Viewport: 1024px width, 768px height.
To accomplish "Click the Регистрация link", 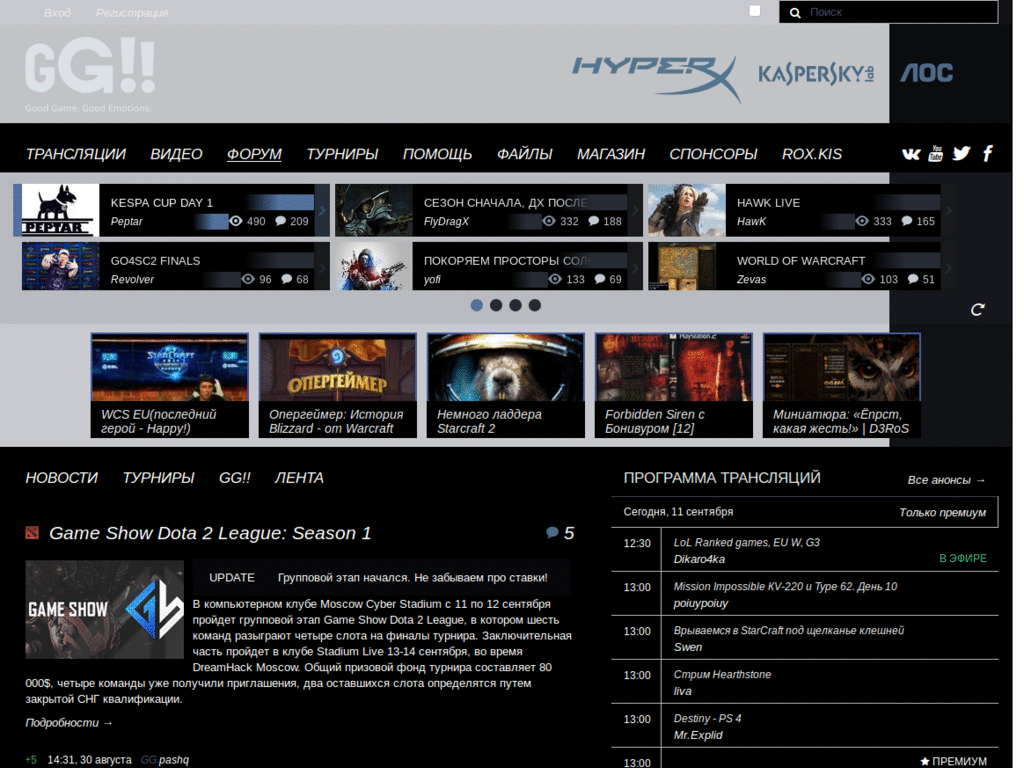I will coord(132,12).
